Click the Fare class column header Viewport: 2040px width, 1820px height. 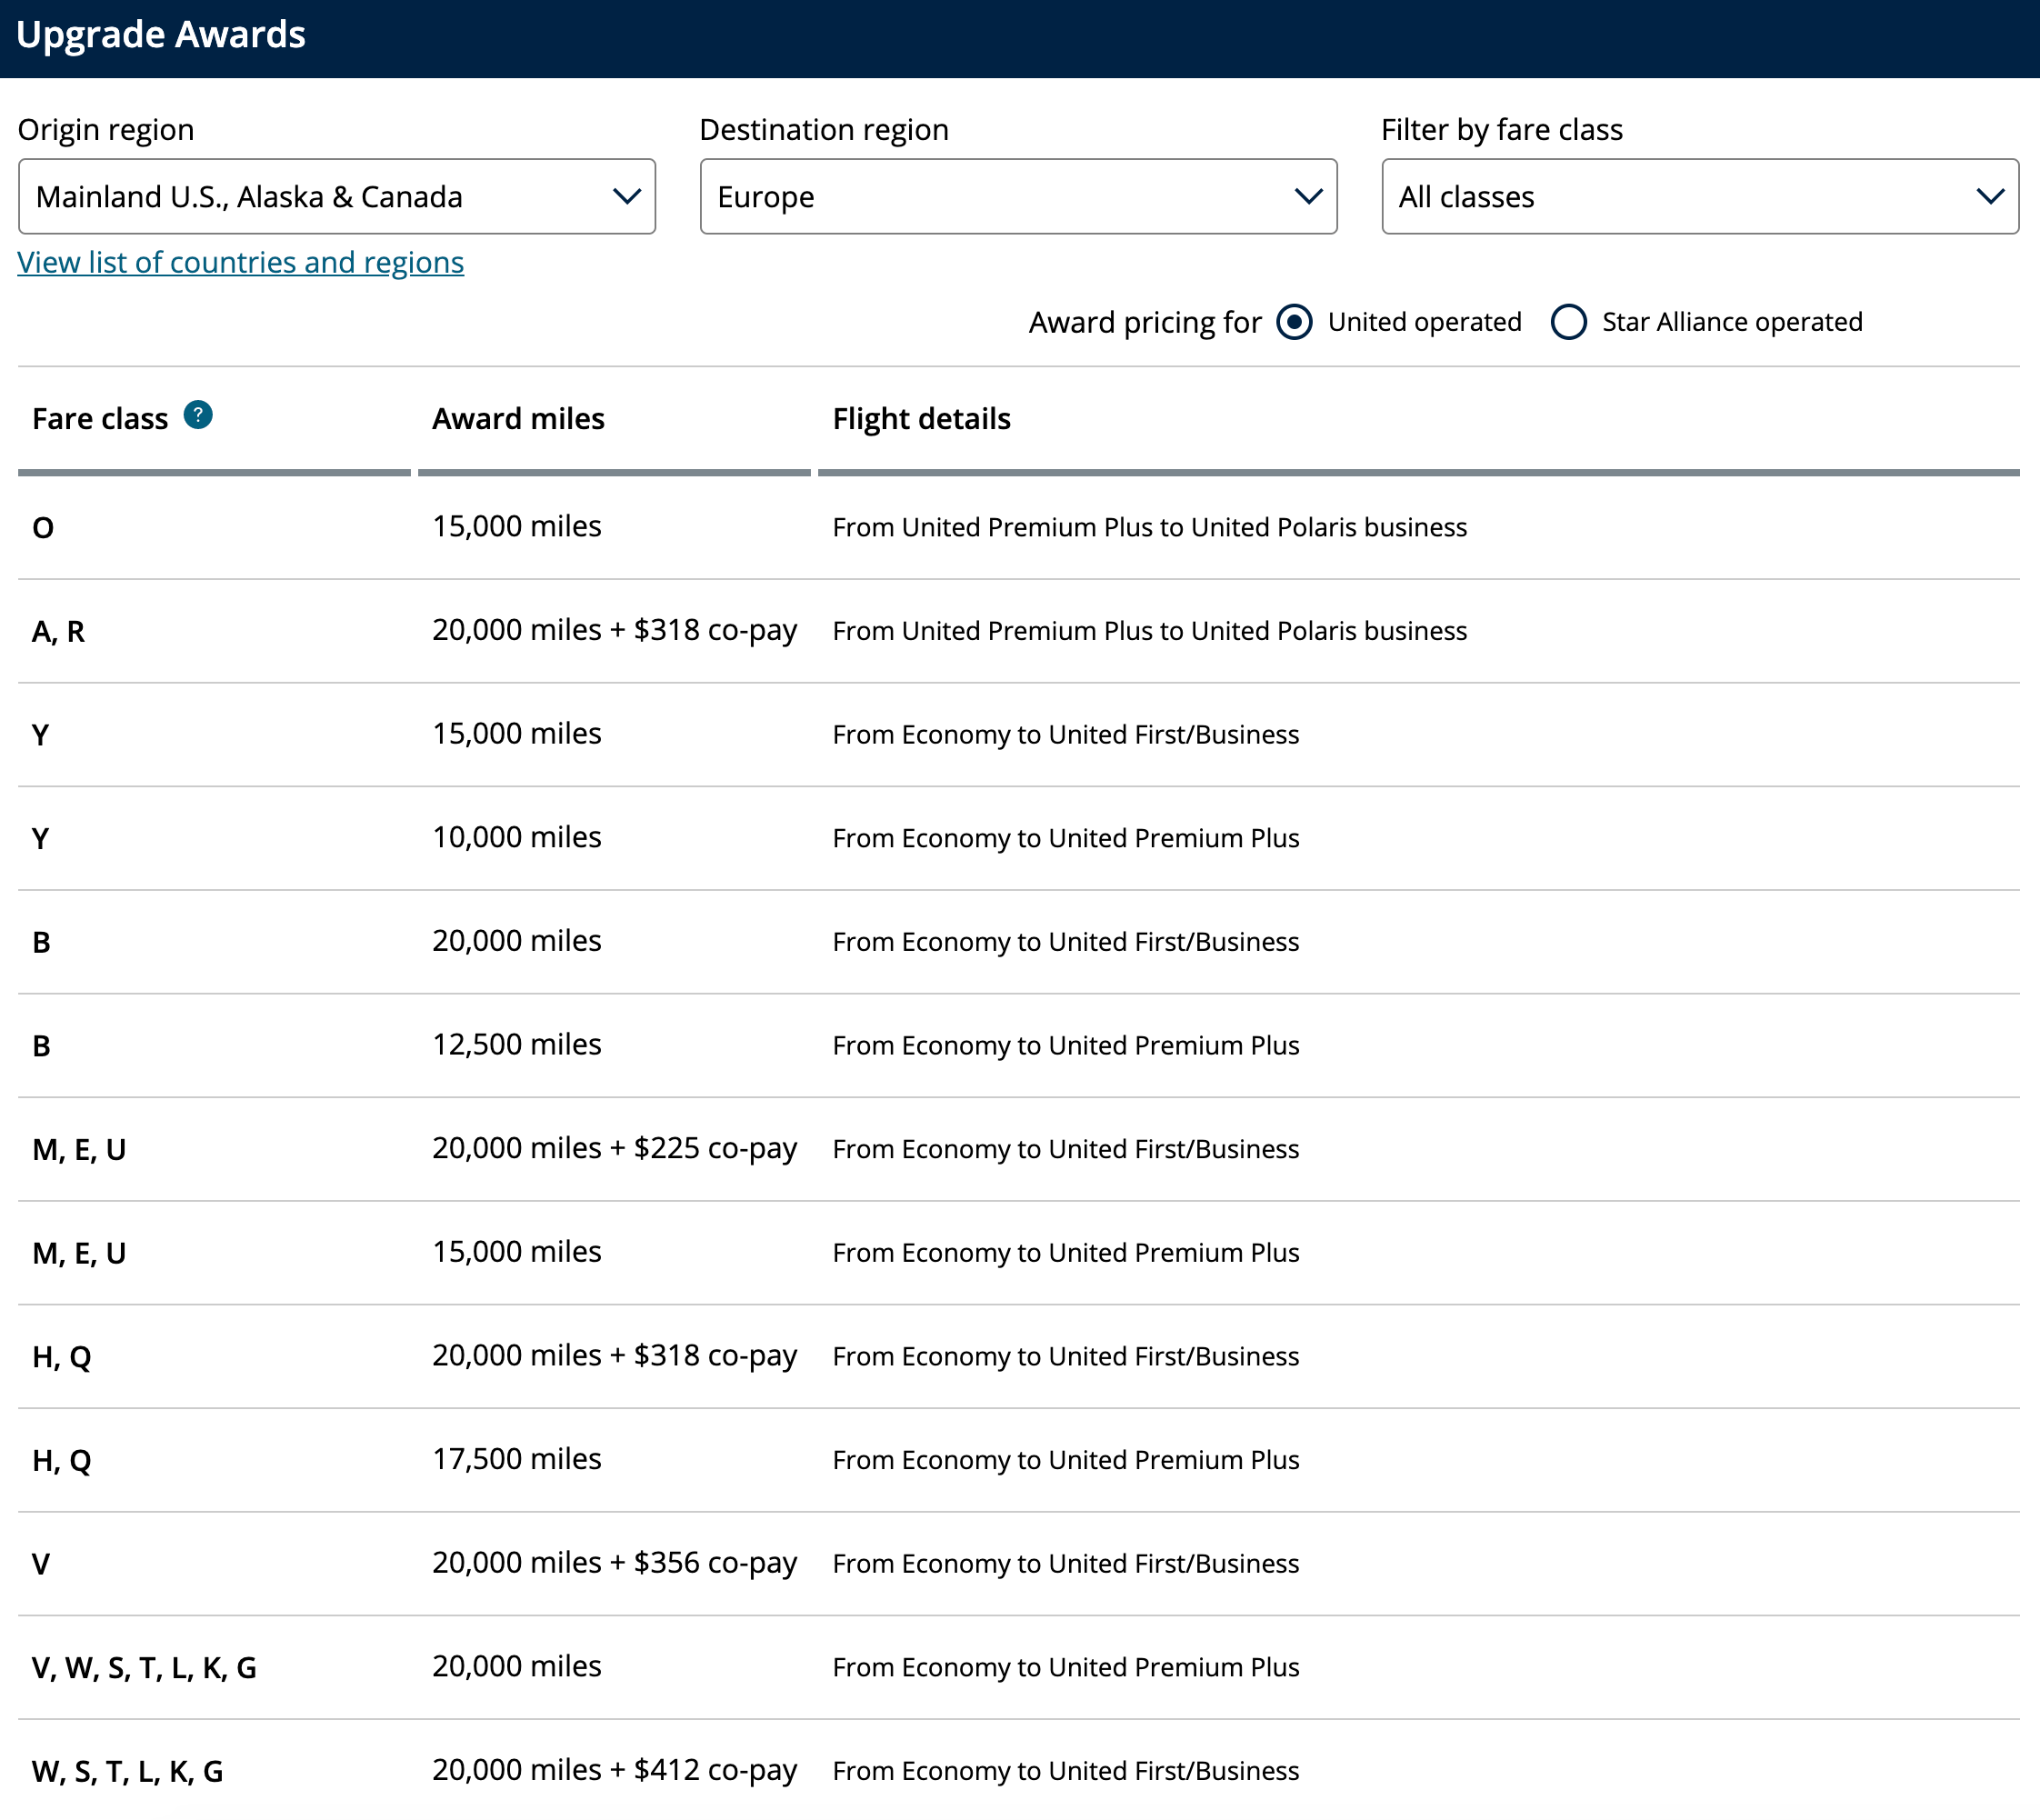coord(100,418)
